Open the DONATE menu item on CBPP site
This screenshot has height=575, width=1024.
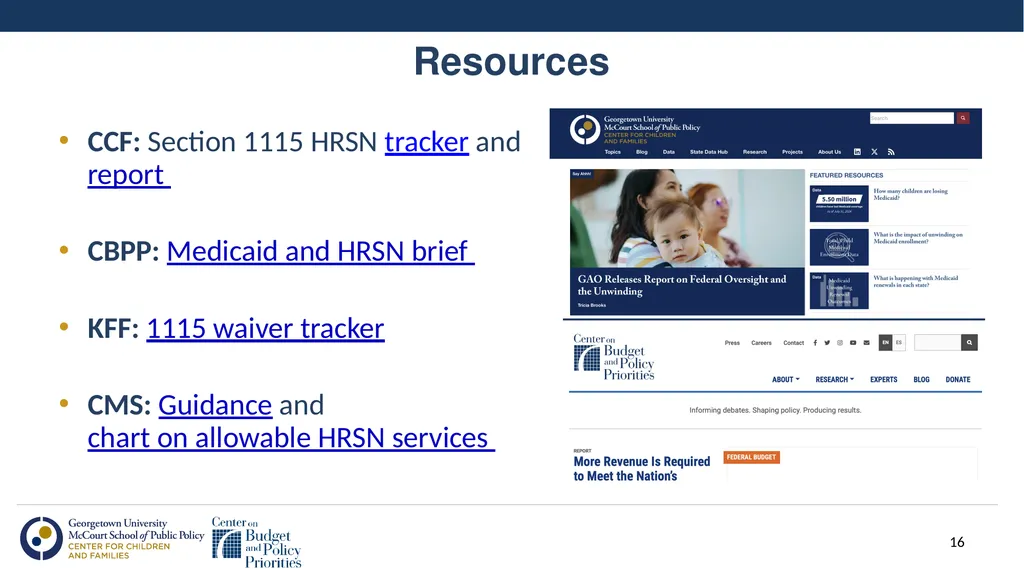[x=958, y=380]
